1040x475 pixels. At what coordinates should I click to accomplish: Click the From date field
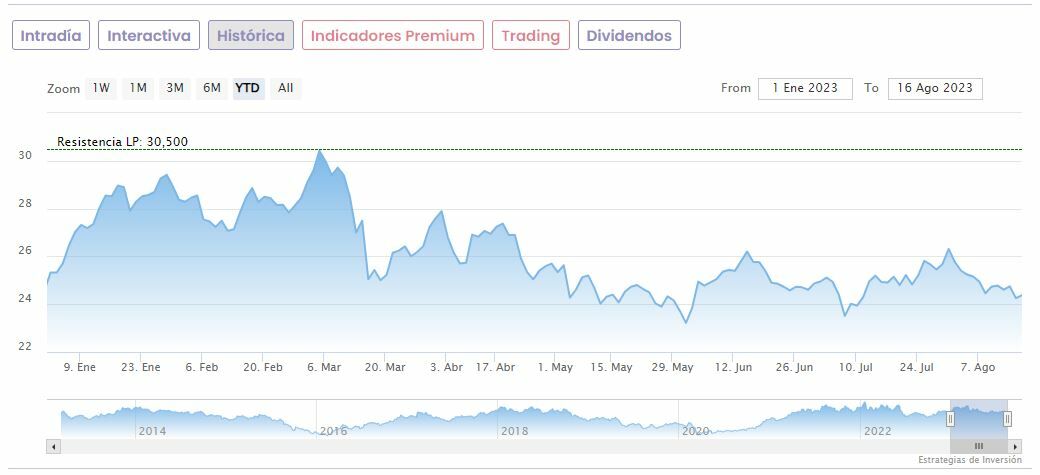point(805,88)
